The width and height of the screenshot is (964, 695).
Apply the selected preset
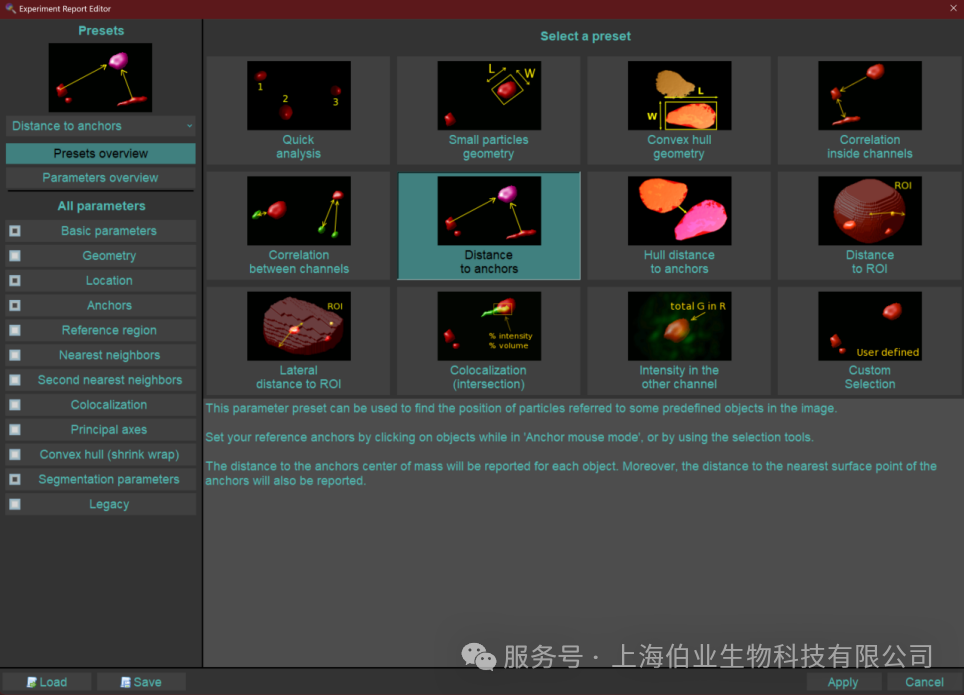[843, 682]
